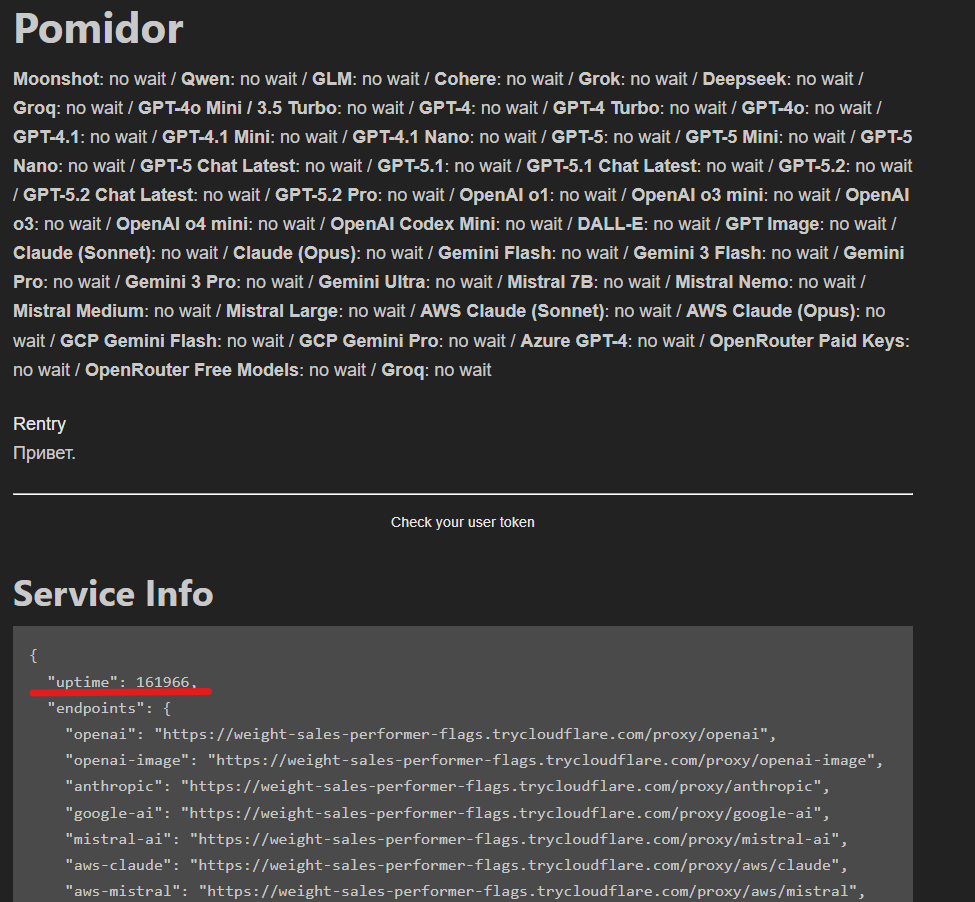
Task: Click the aws-claude proxy endpoint URL
Action: [x=513, y=864]
